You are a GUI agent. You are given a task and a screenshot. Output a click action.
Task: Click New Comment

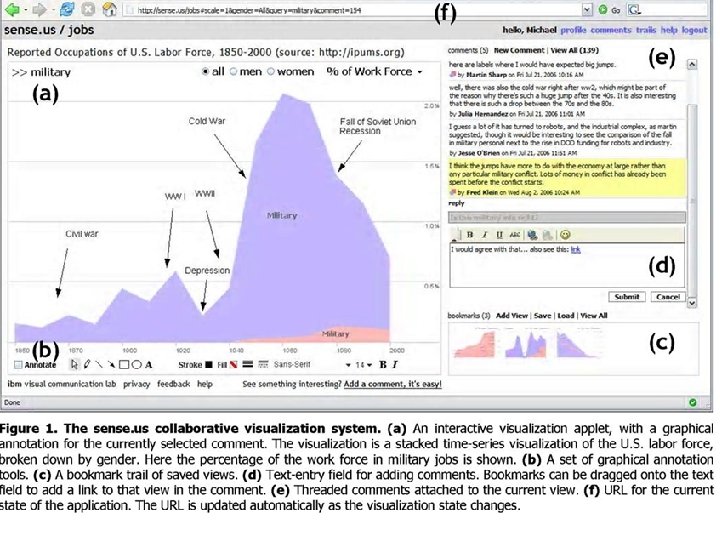pyautogui.click(x=518, y=51)
